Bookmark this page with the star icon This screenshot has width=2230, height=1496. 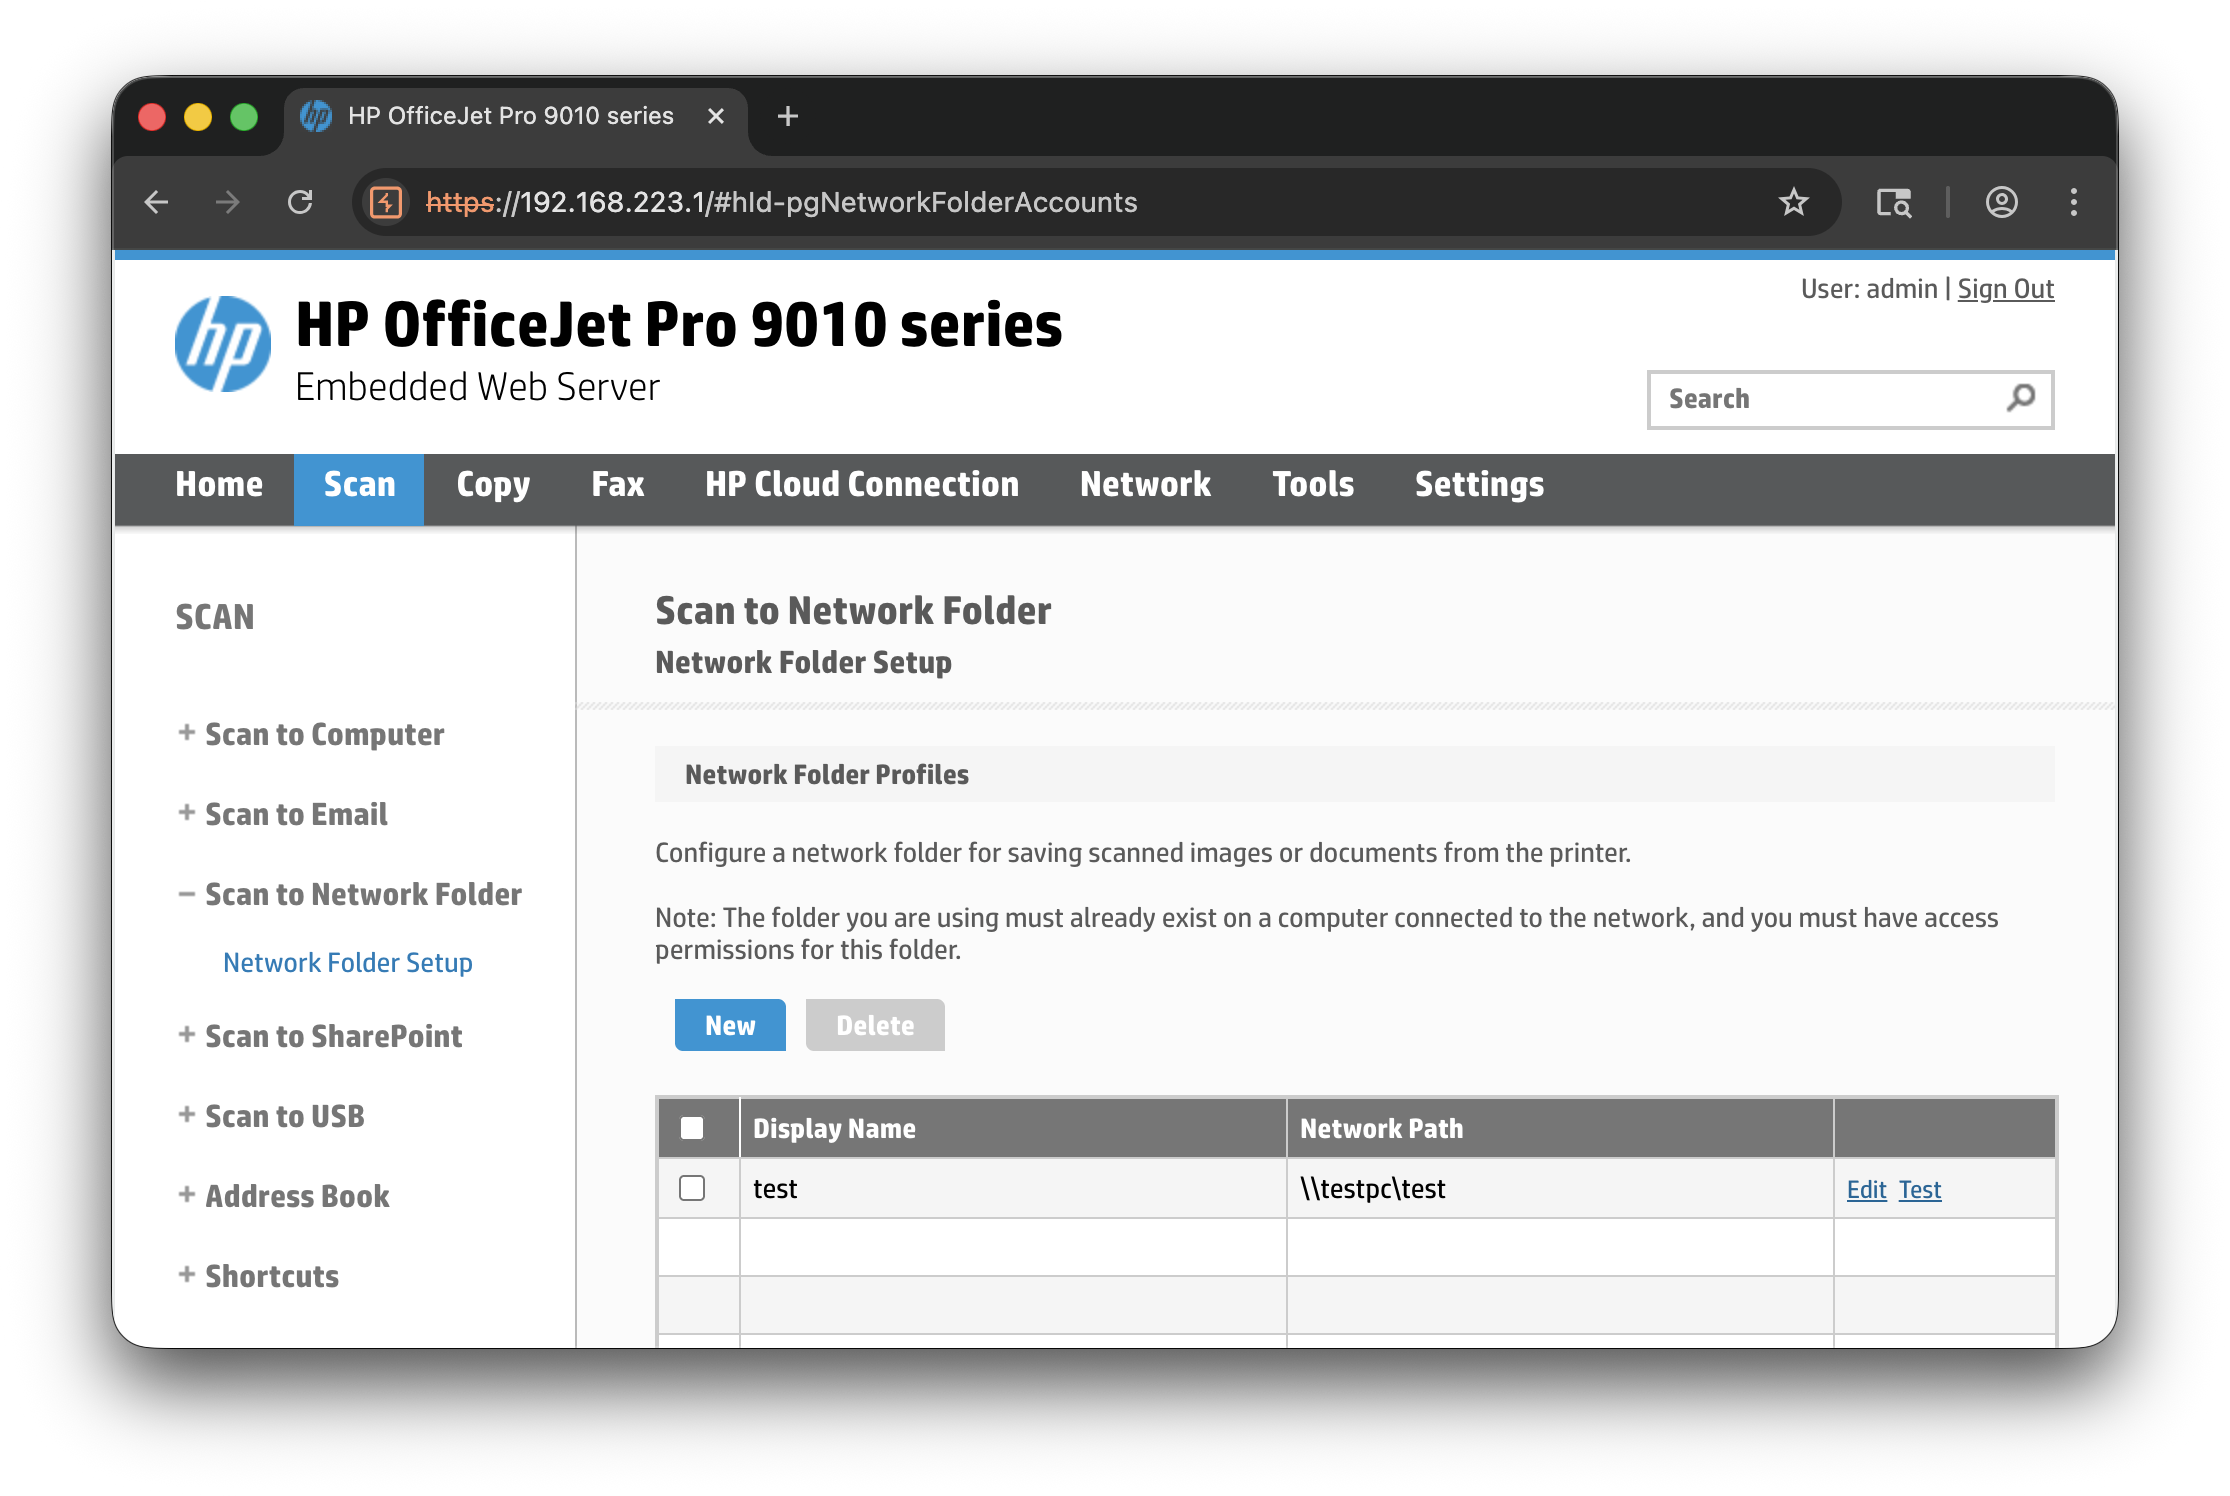pos(1794,202)
